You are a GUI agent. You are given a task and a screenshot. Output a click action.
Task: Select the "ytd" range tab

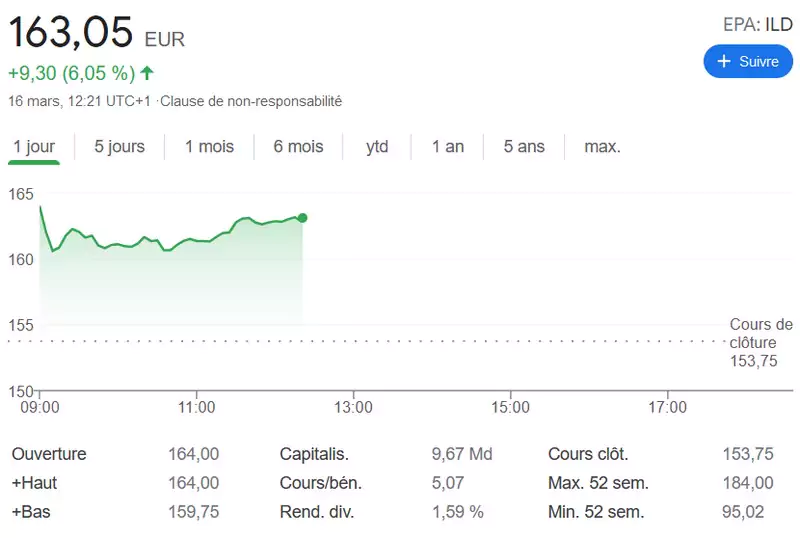(377, 146)
